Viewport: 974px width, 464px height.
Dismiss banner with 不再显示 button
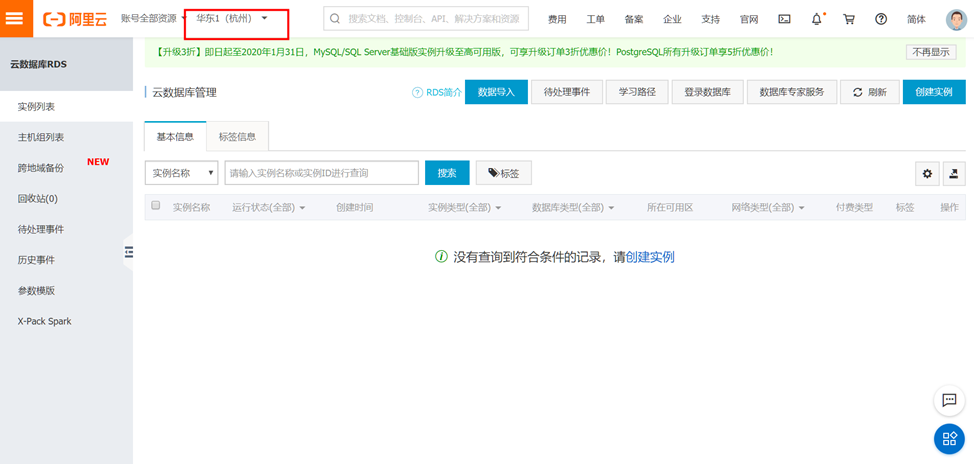coord(931,52)
